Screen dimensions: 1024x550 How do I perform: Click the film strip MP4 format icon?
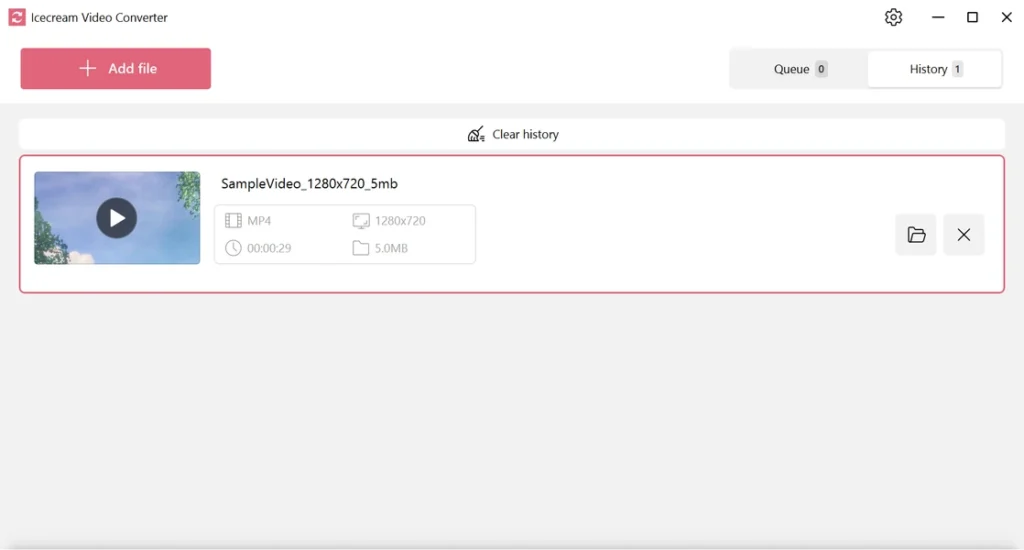(x=233, y=220)
